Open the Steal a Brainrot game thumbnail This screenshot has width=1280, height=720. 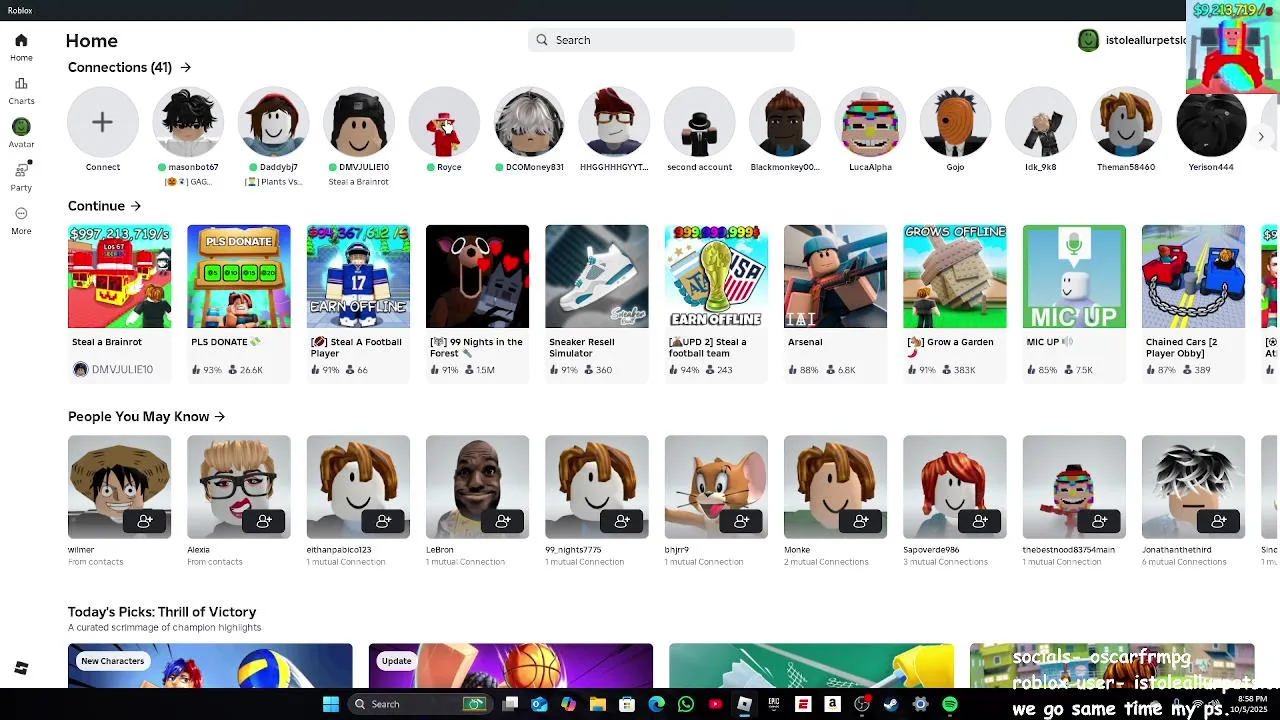point(119,276)
